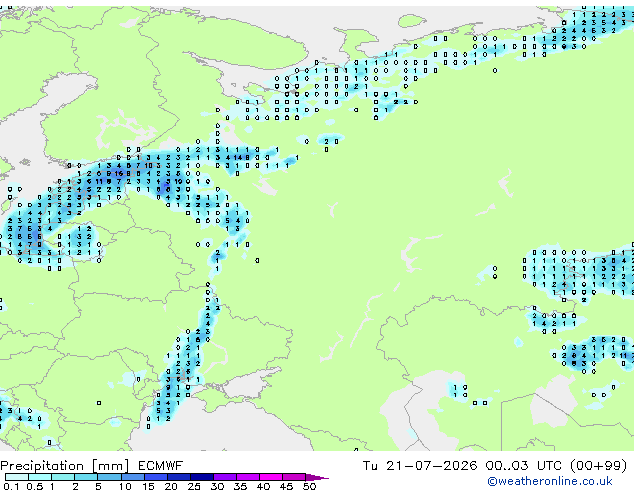Click the legend label '10'
This screenshot has height=490, width=634.
pyautogui.click(x=125, y=486)
